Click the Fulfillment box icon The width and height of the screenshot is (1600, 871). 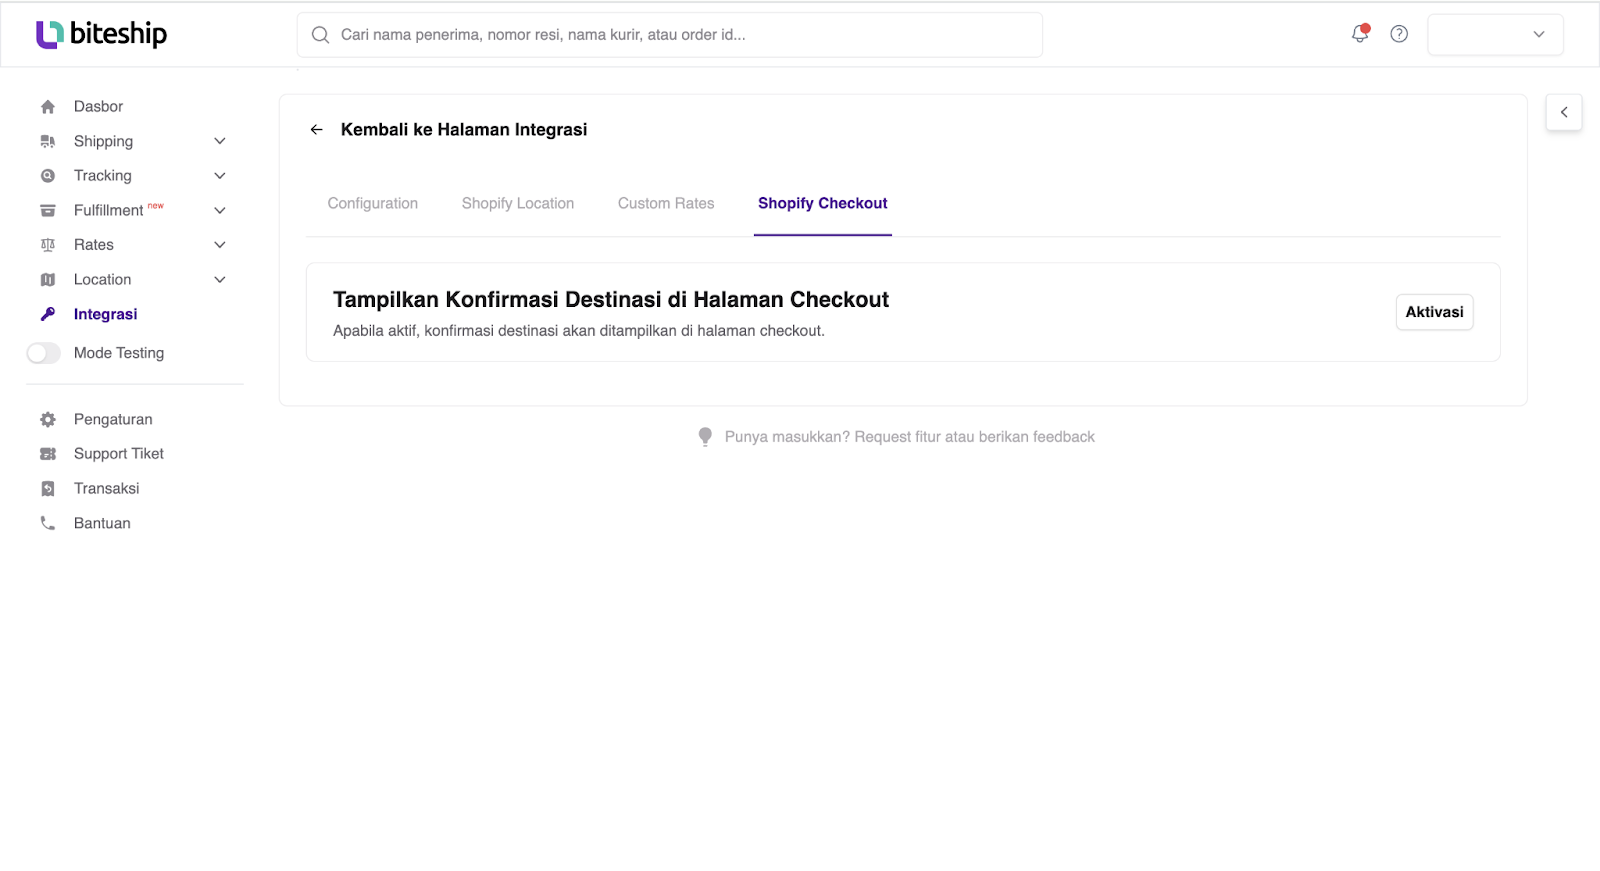(x=48, y=210)
